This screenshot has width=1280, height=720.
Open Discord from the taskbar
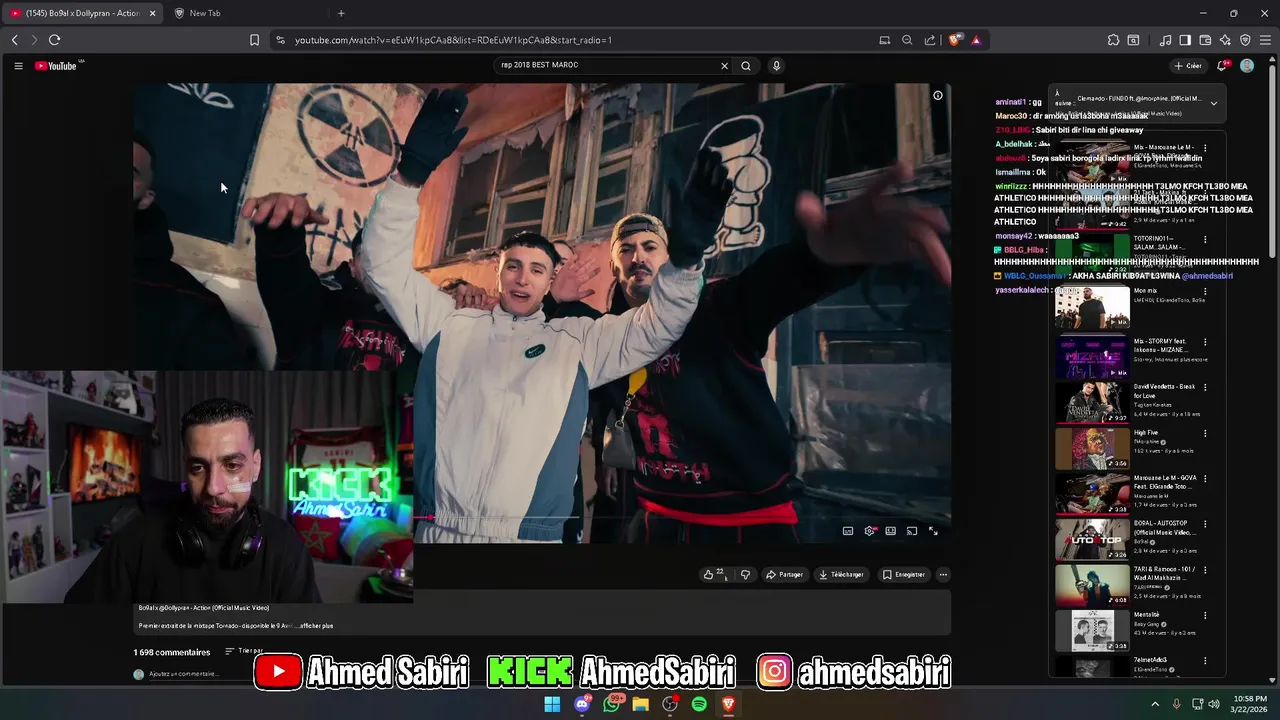tap(582, 704)
